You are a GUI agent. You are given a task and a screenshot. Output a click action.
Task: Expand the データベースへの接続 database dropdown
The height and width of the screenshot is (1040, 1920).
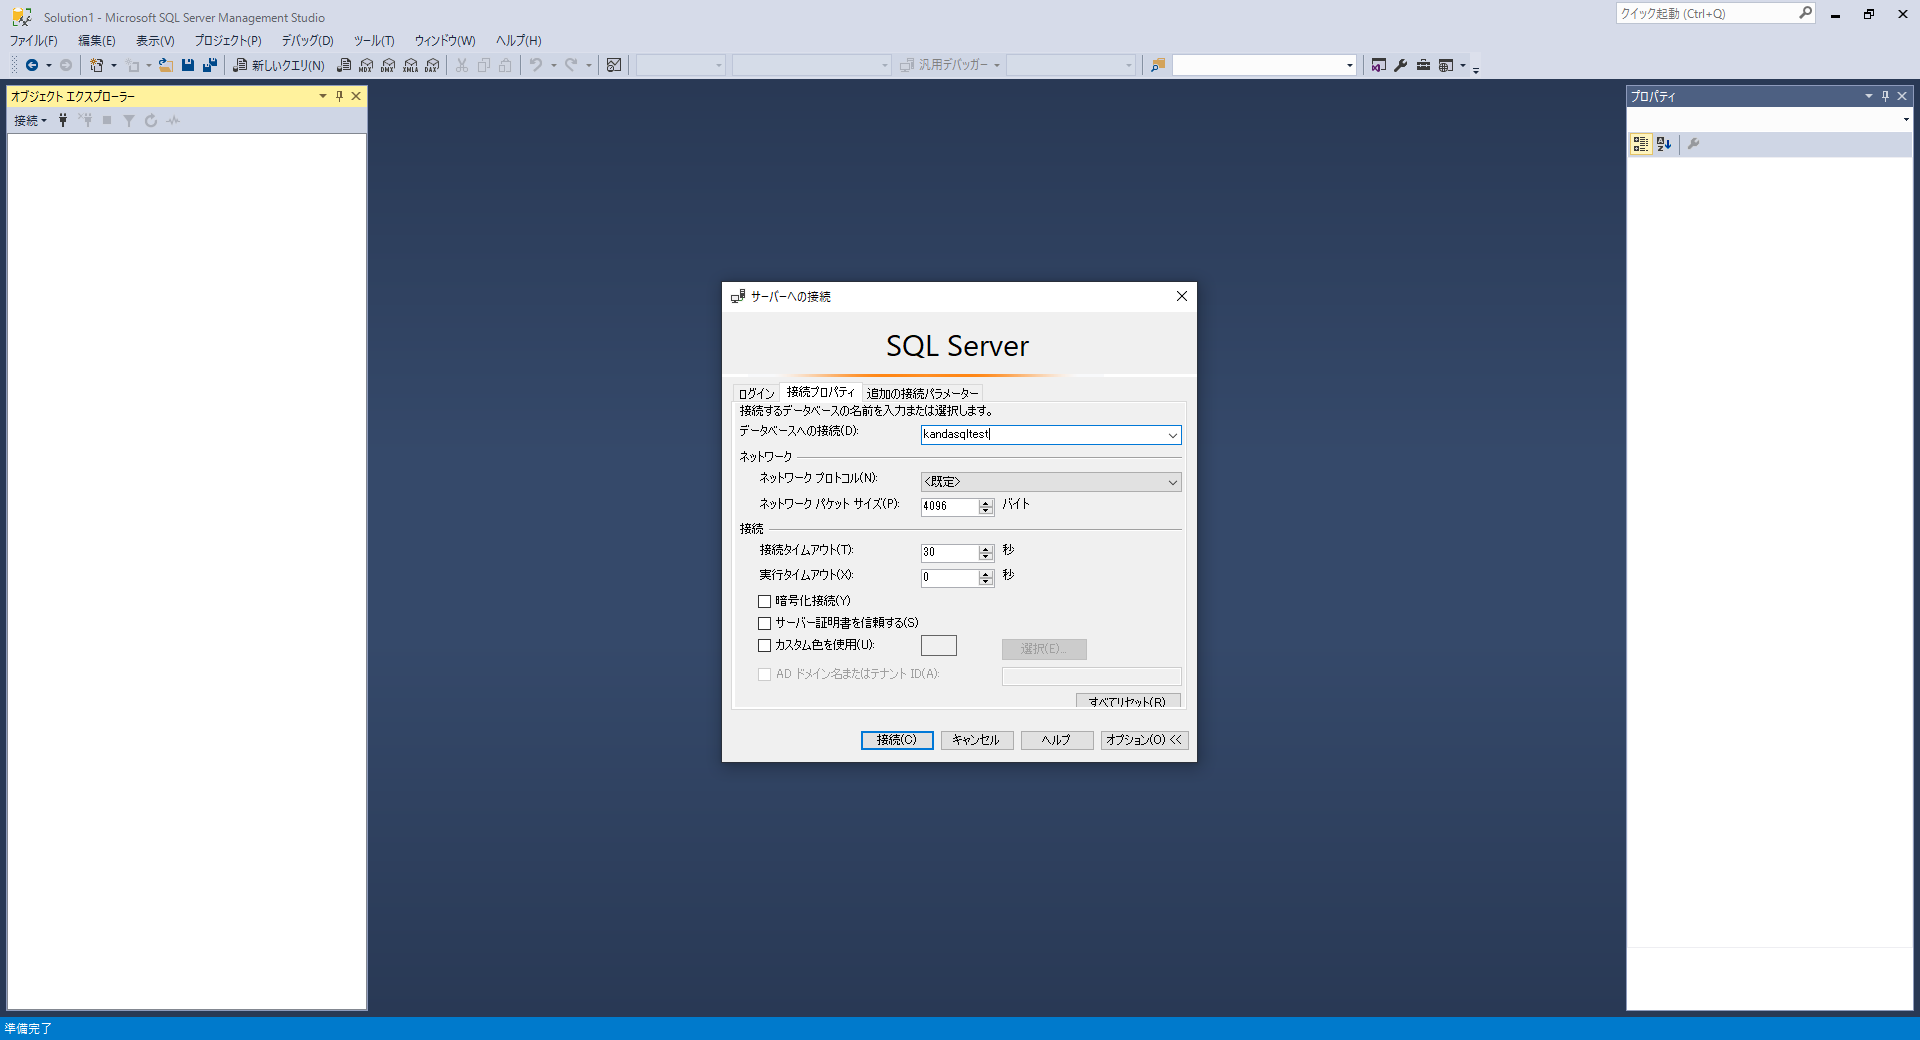[1172, 435]
